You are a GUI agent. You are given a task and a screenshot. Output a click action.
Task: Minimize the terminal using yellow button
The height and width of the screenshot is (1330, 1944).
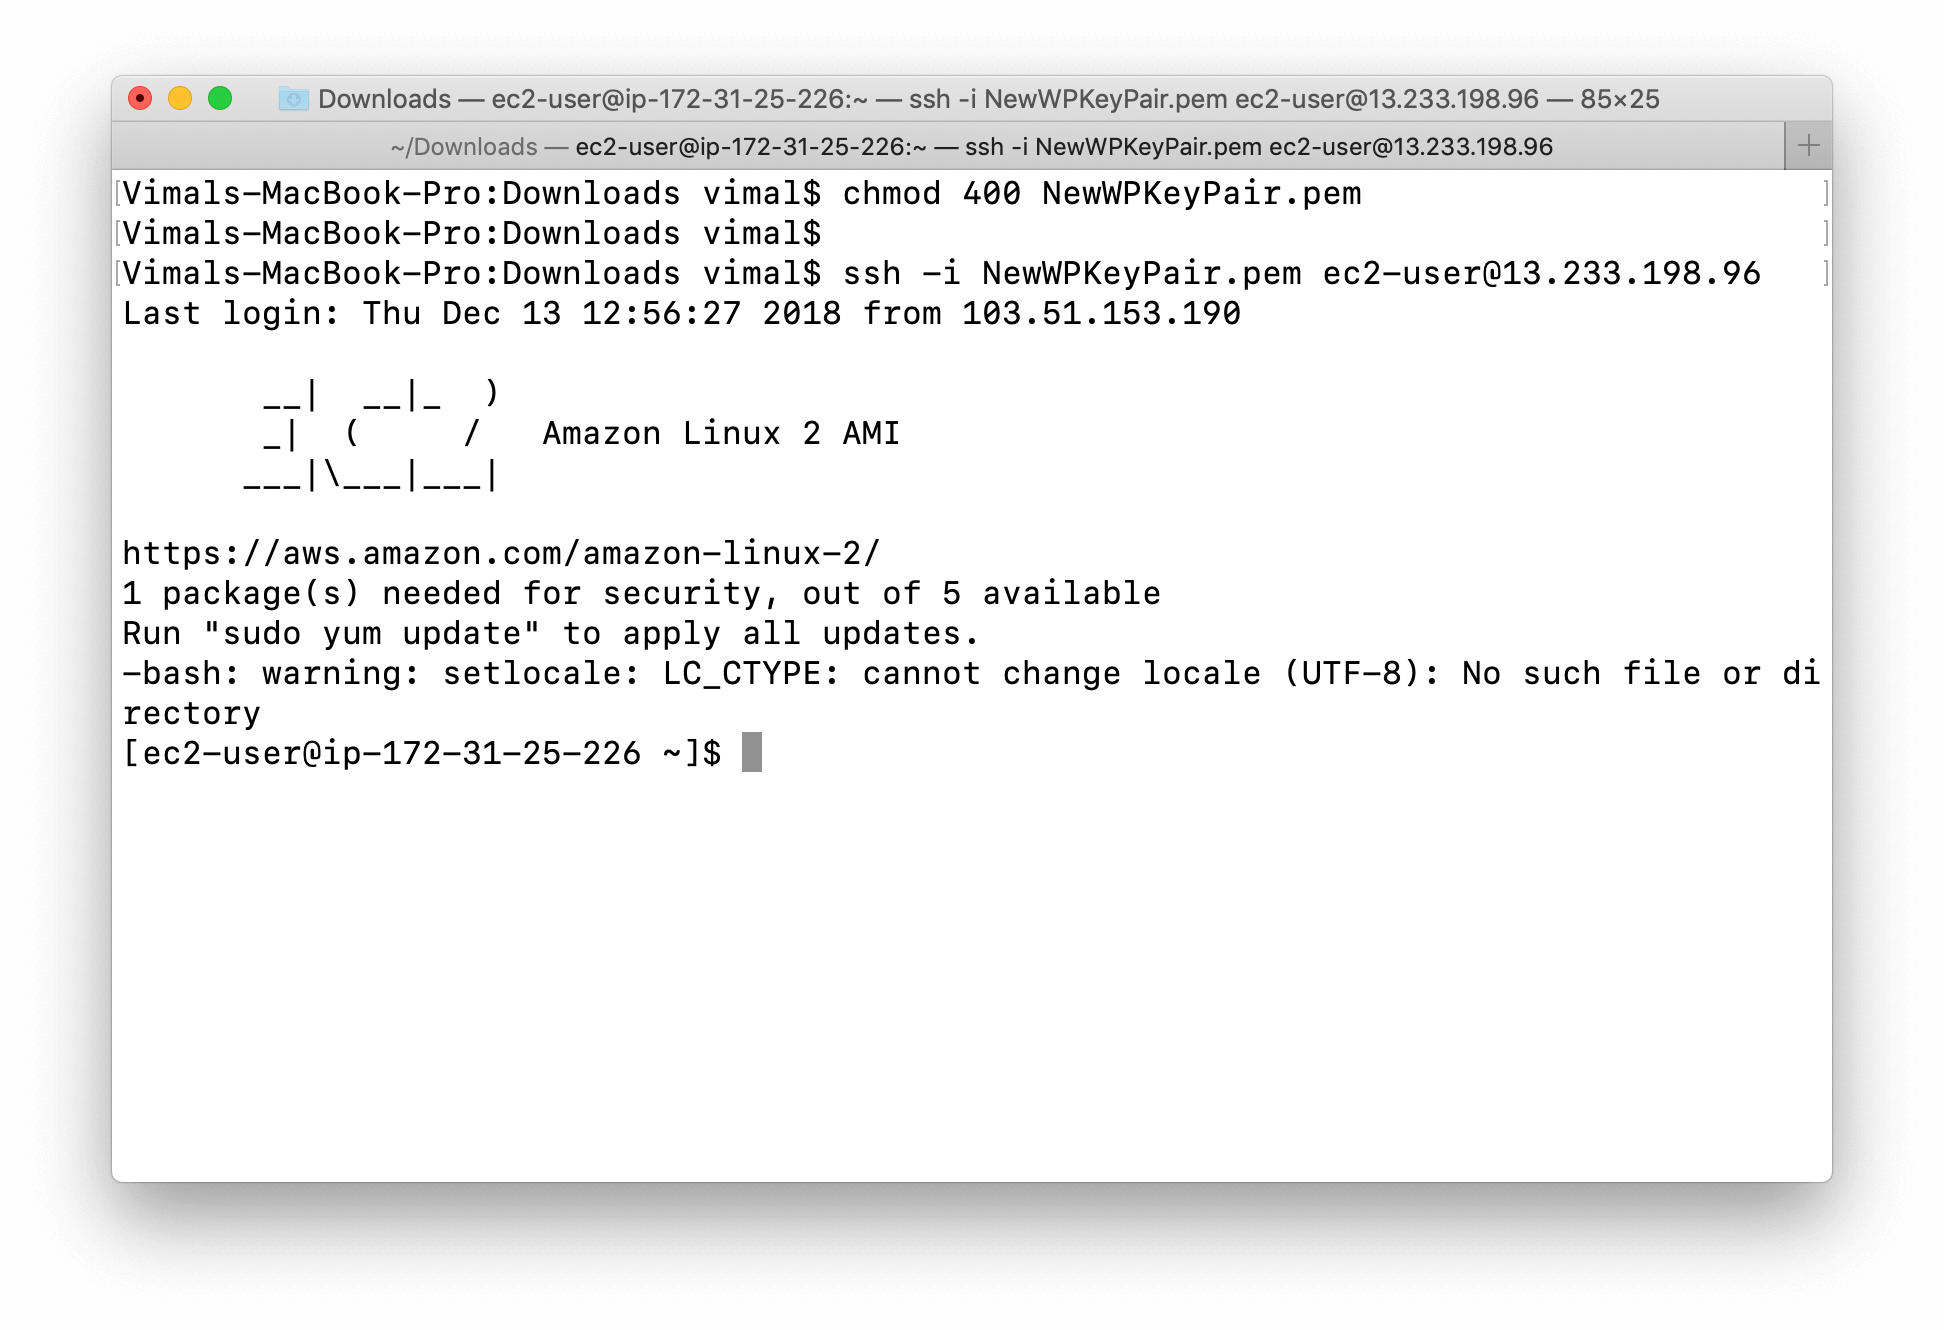[x=180, y=98]
